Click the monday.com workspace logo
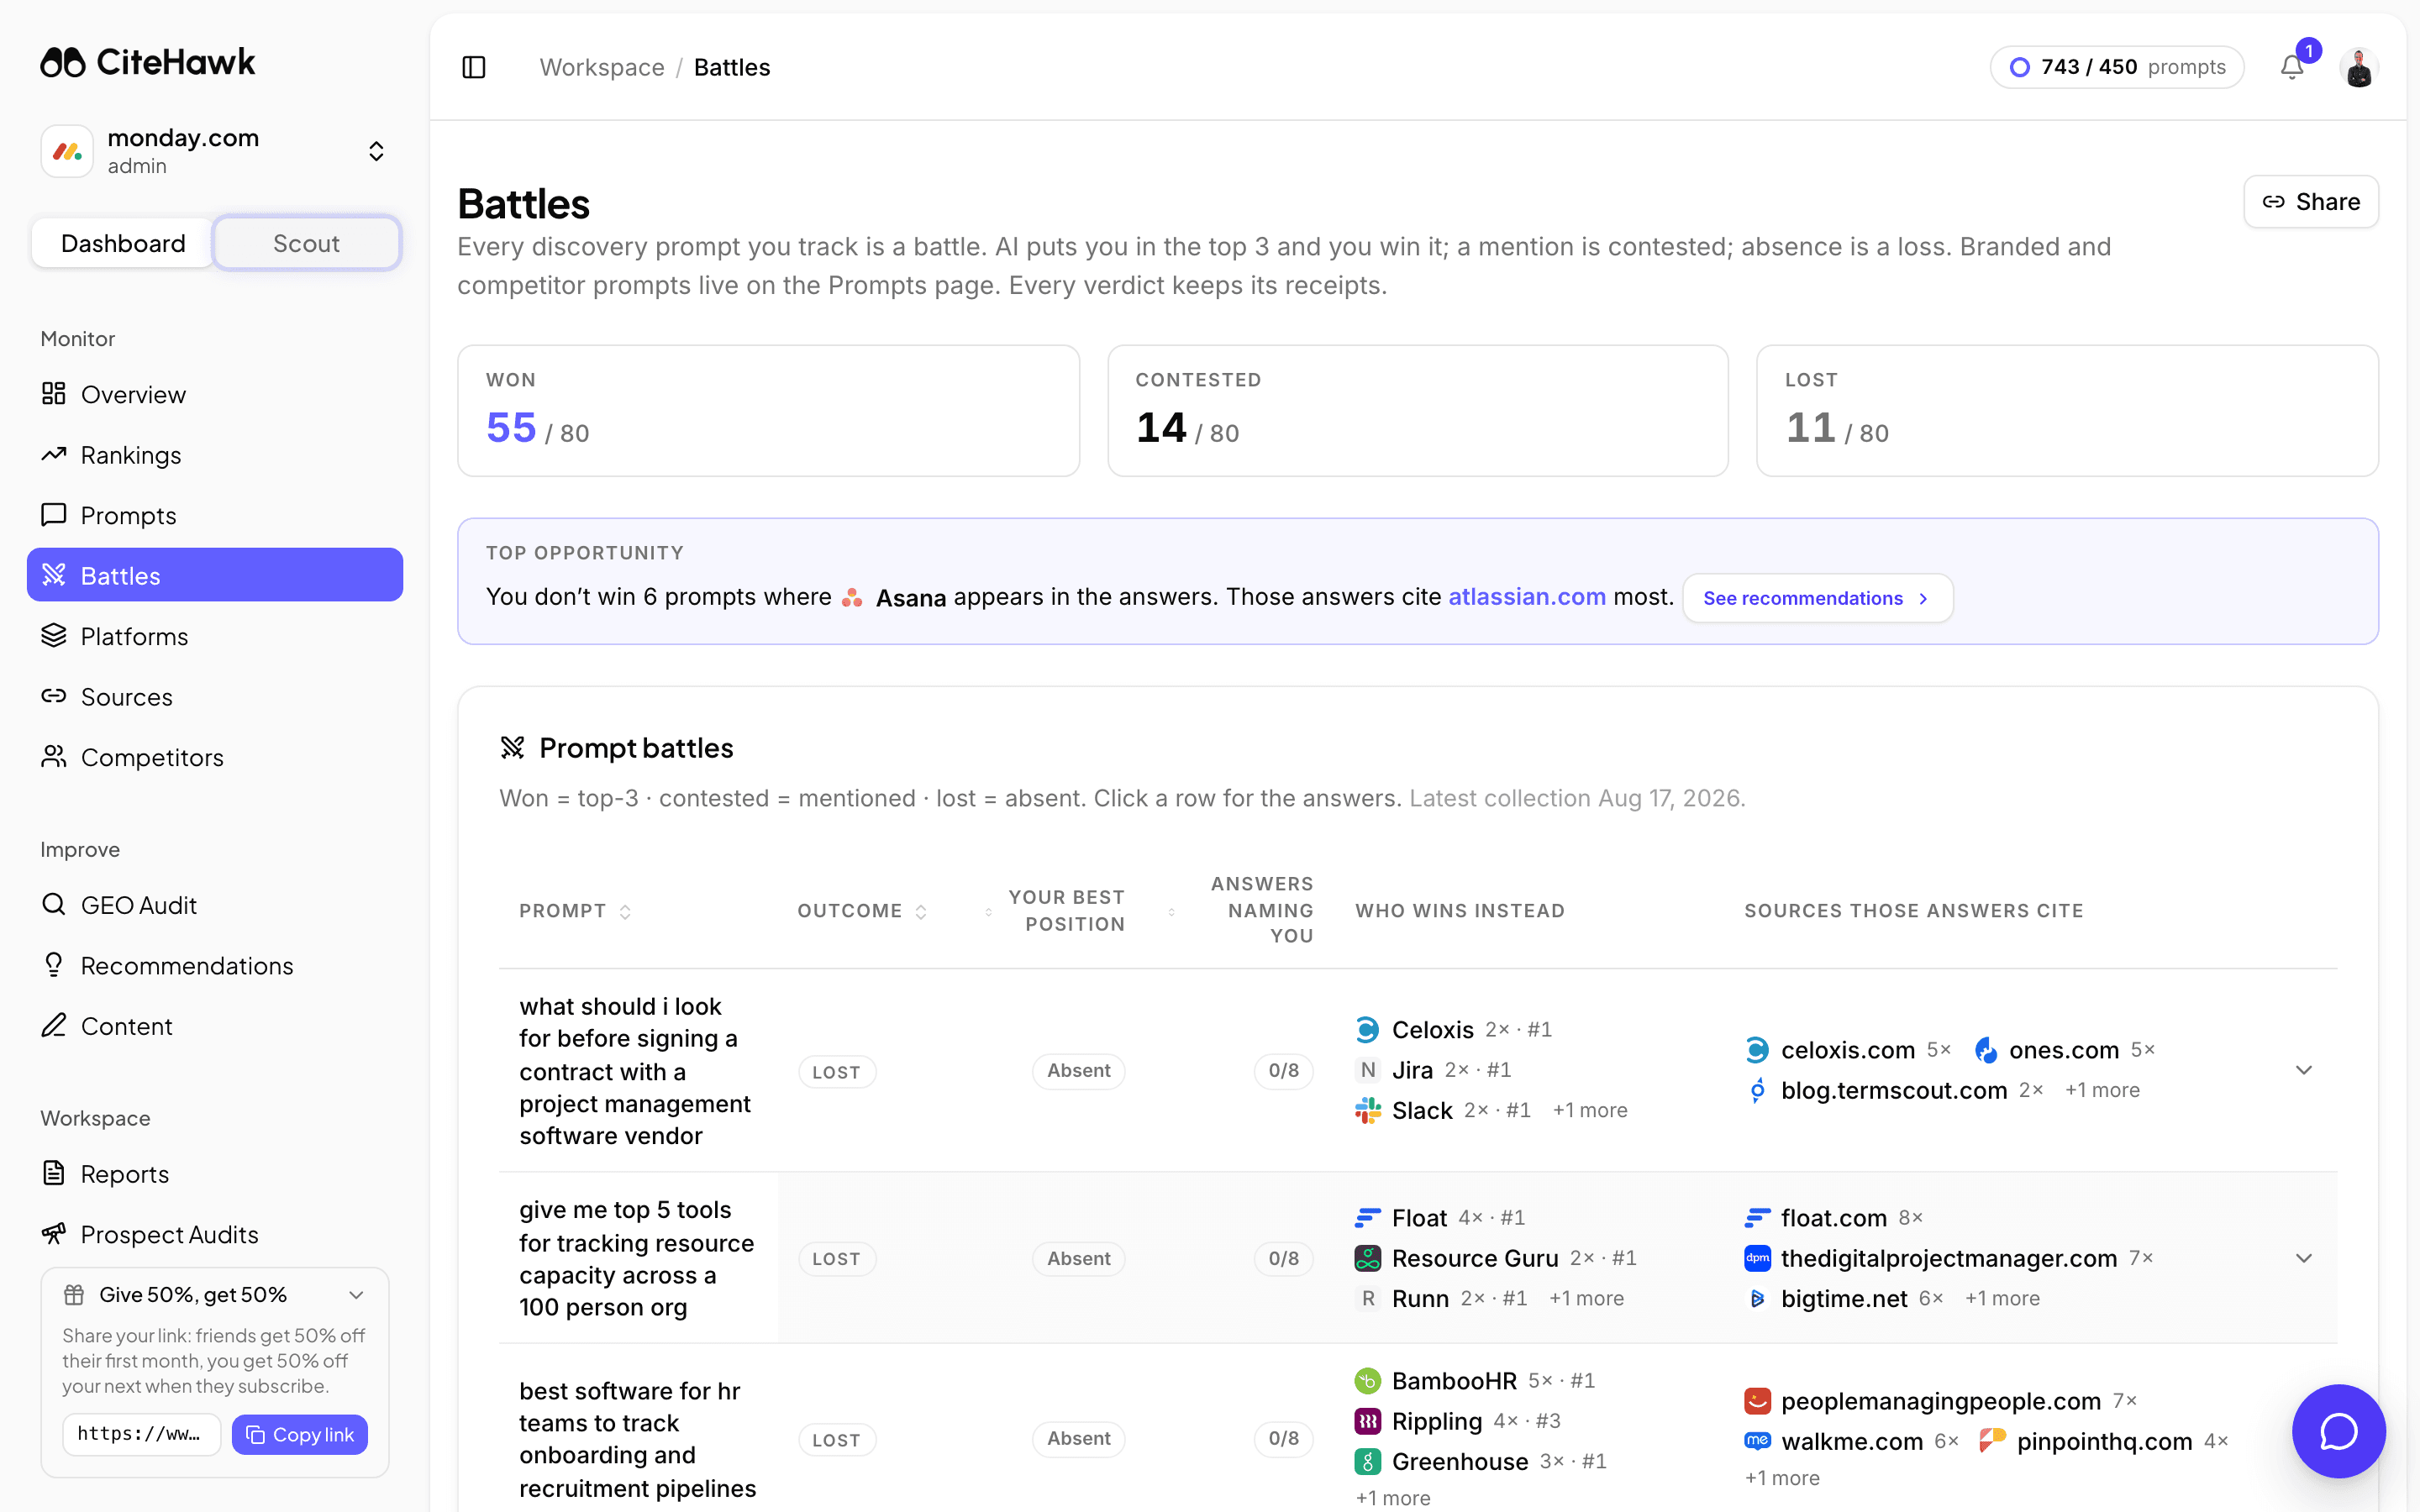 pos(67,151)
